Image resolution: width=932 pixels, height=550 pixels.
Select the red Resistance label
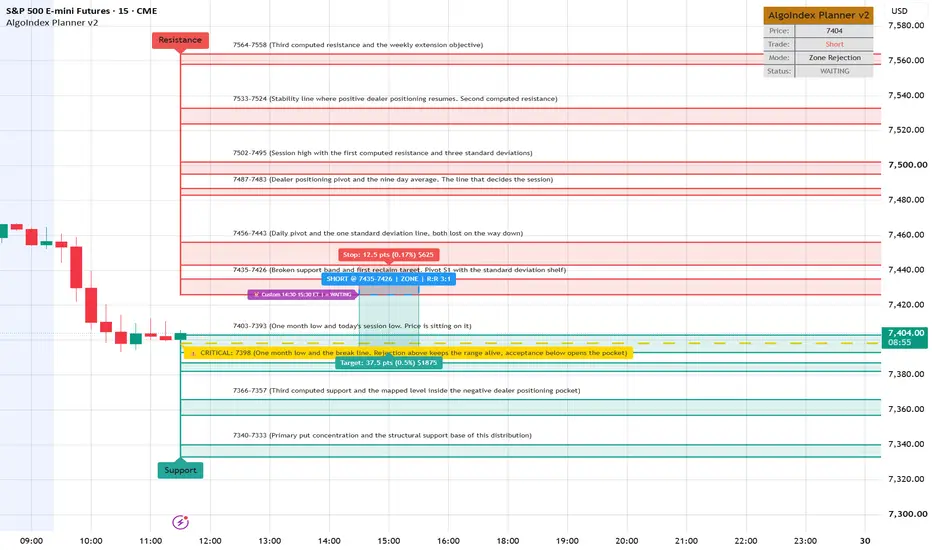click(x=180, y=40)
